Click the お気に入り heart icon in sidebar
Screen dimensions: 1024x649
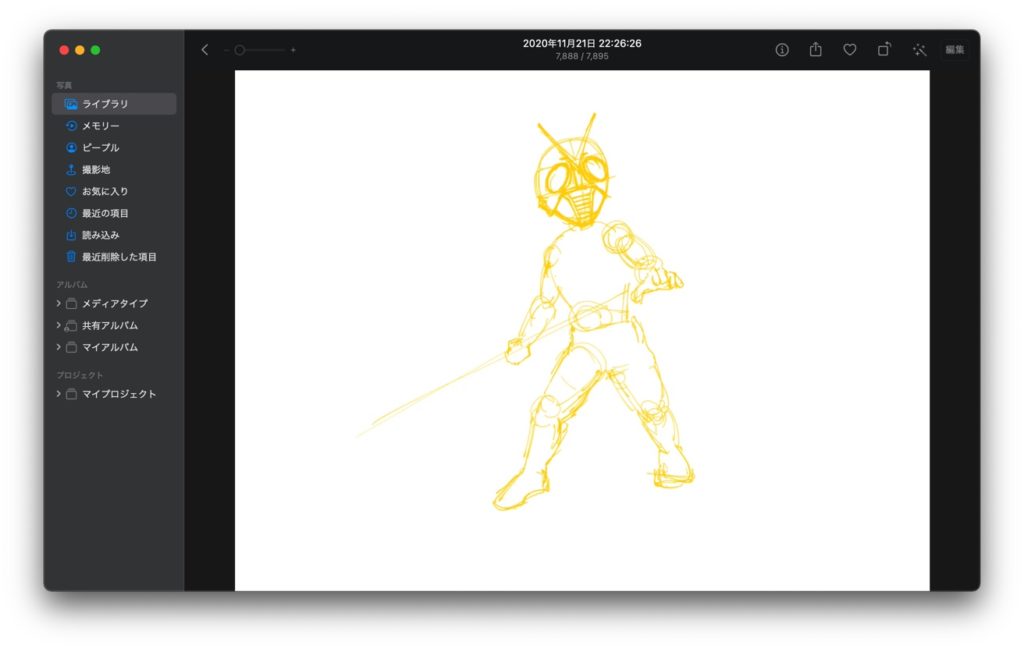(71, 191)
